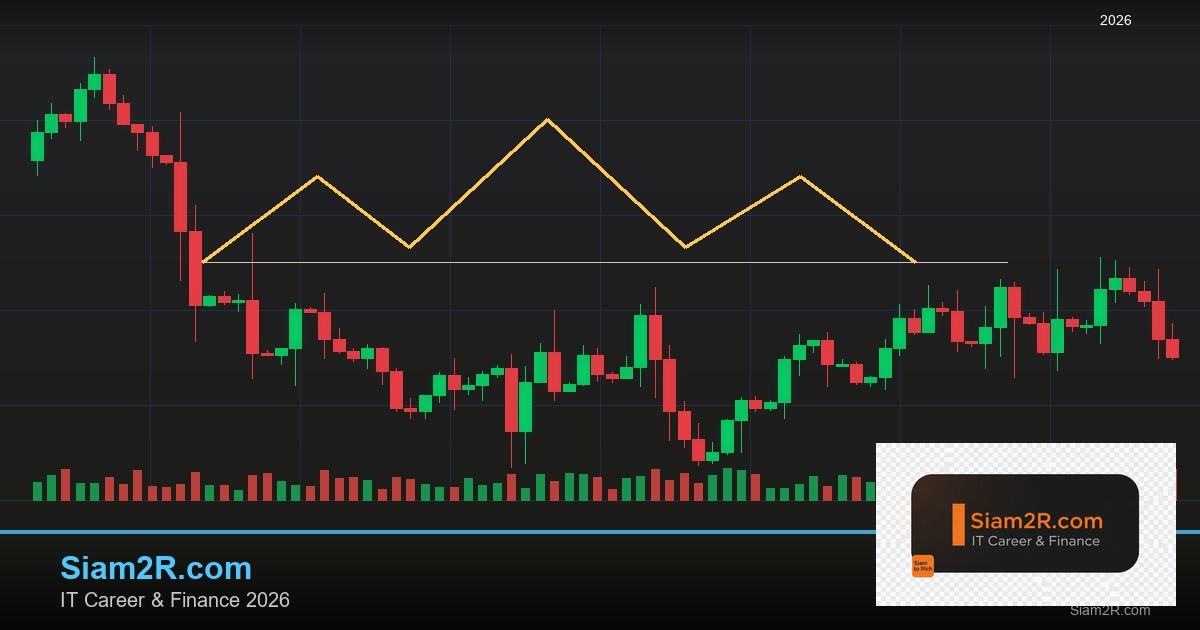The image size is (1200, 630).
Task: Click the start point of the yellow pattern line
Action: pyautogui.click(x=203, y=262)
